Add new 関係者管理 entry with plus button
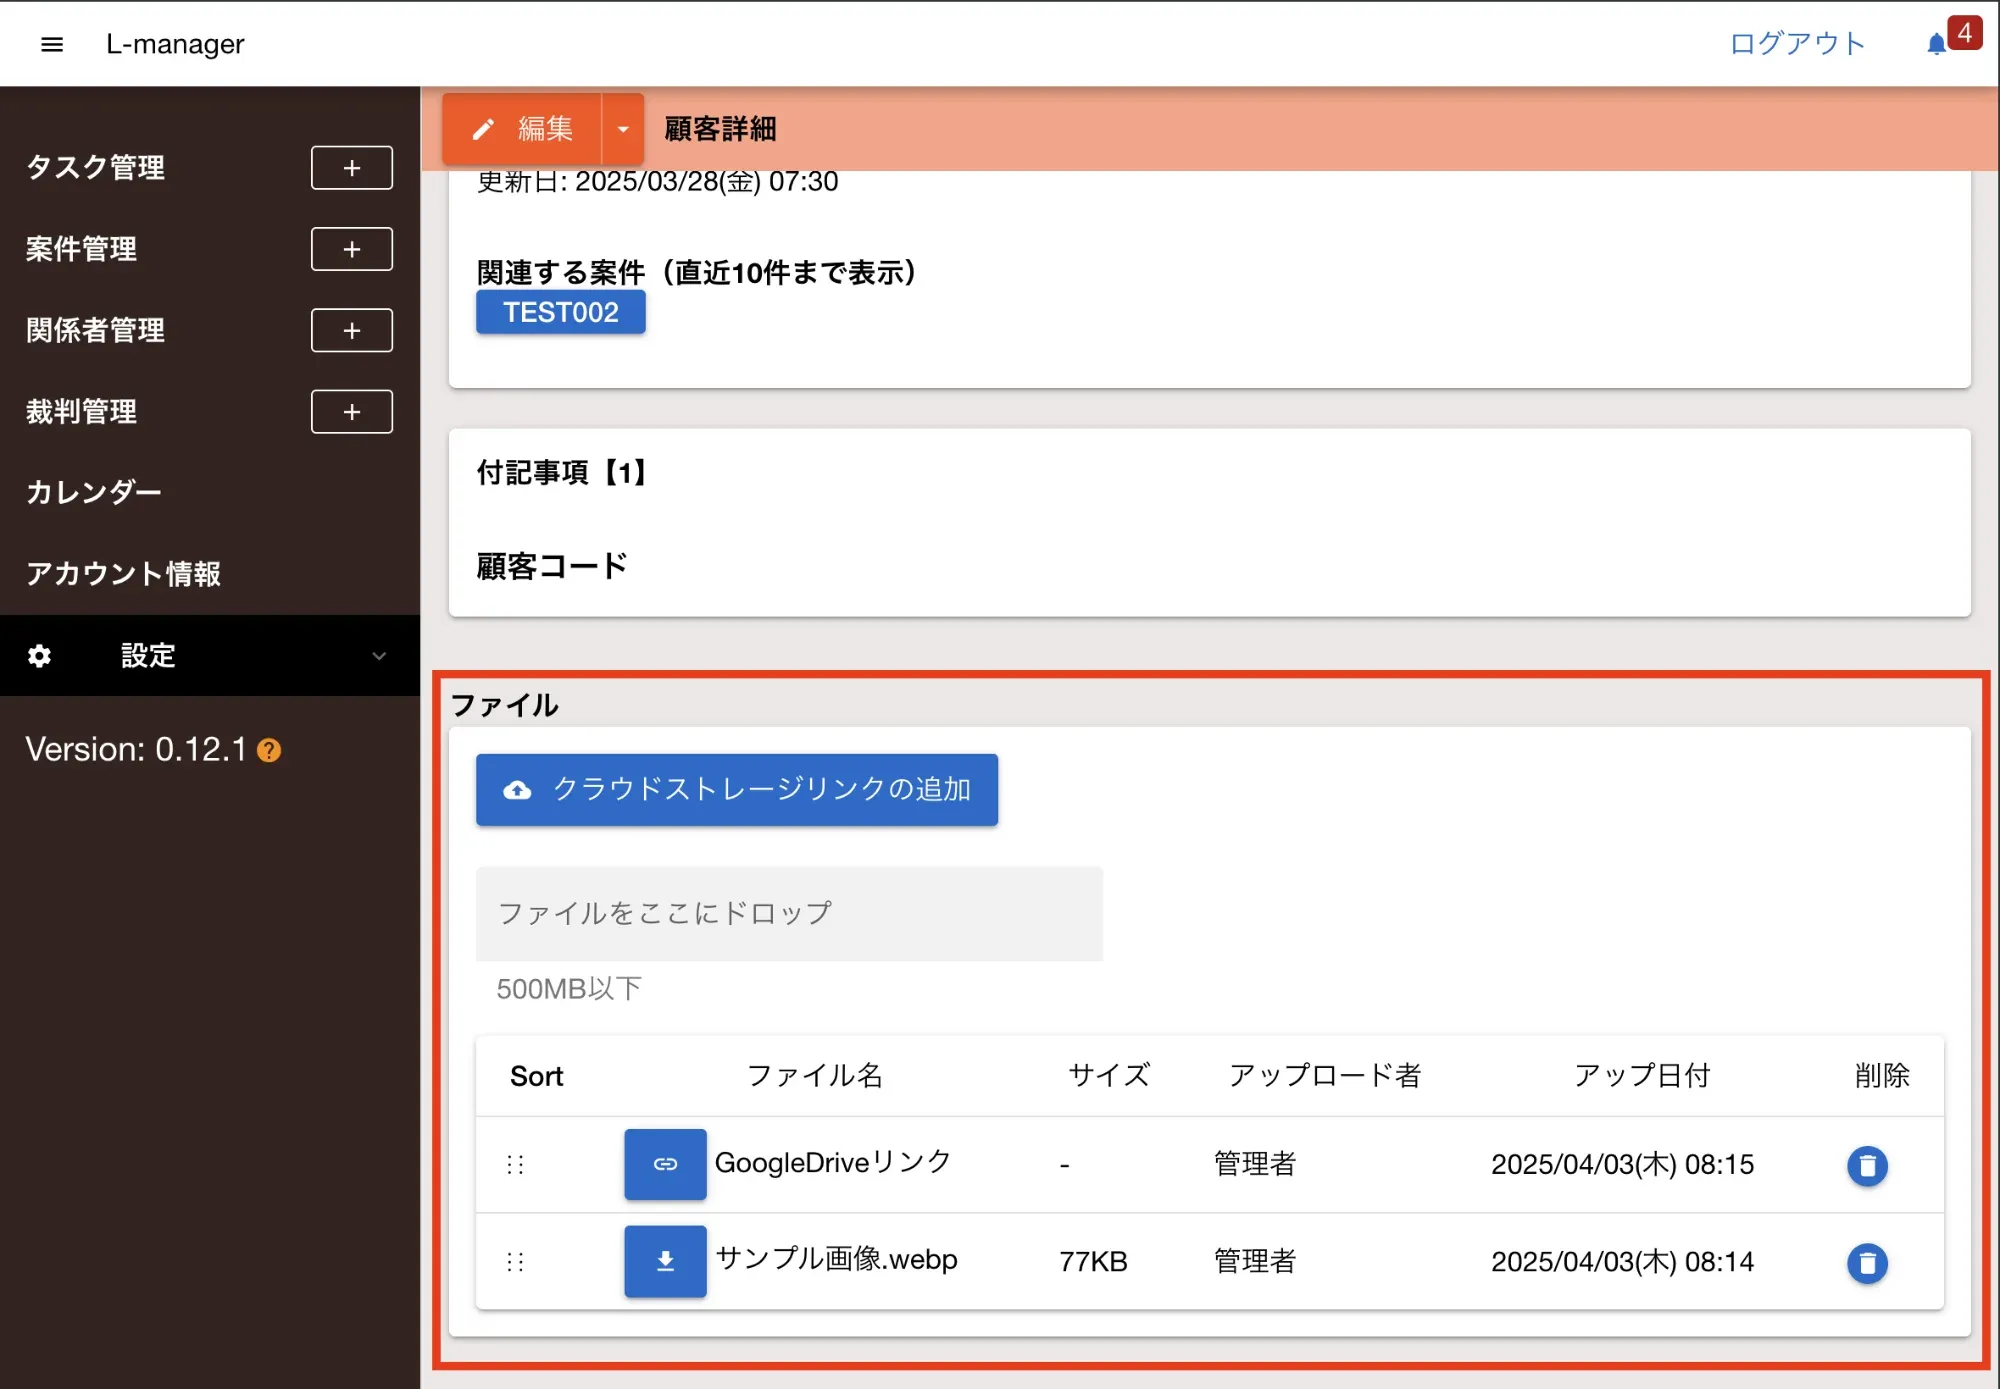 [x=351, y=330]
